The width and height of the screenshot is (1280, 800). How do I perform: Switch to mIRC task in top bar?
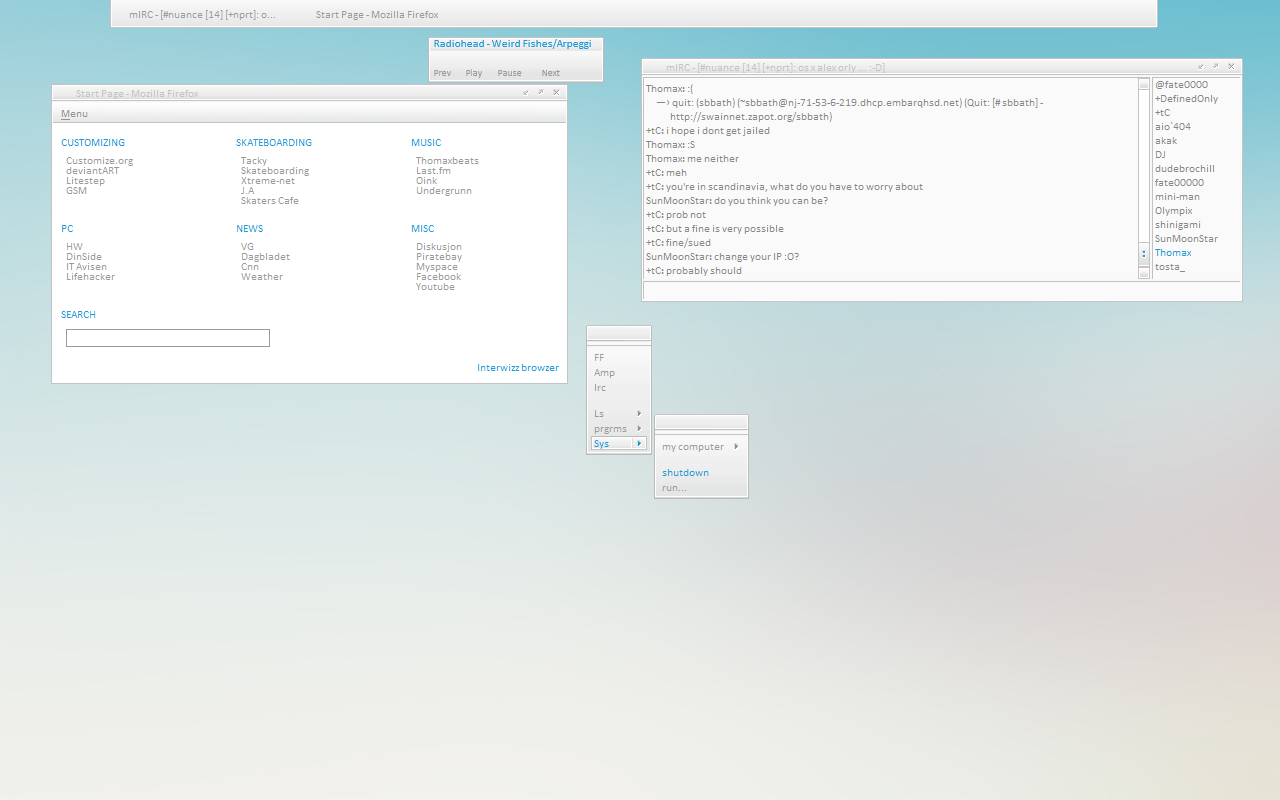pyautogui.click(x=202, y=15)
